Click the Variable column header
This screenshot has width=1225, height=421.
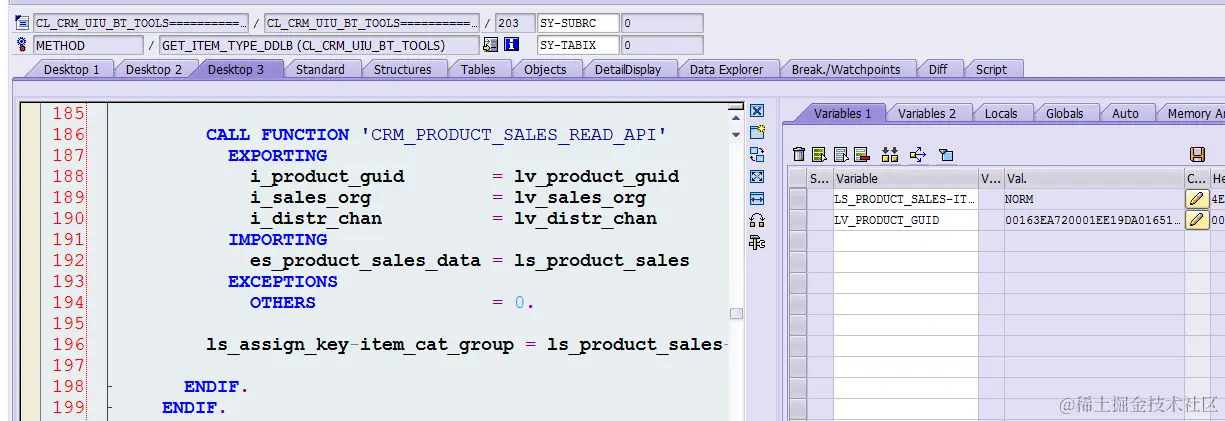905,178
